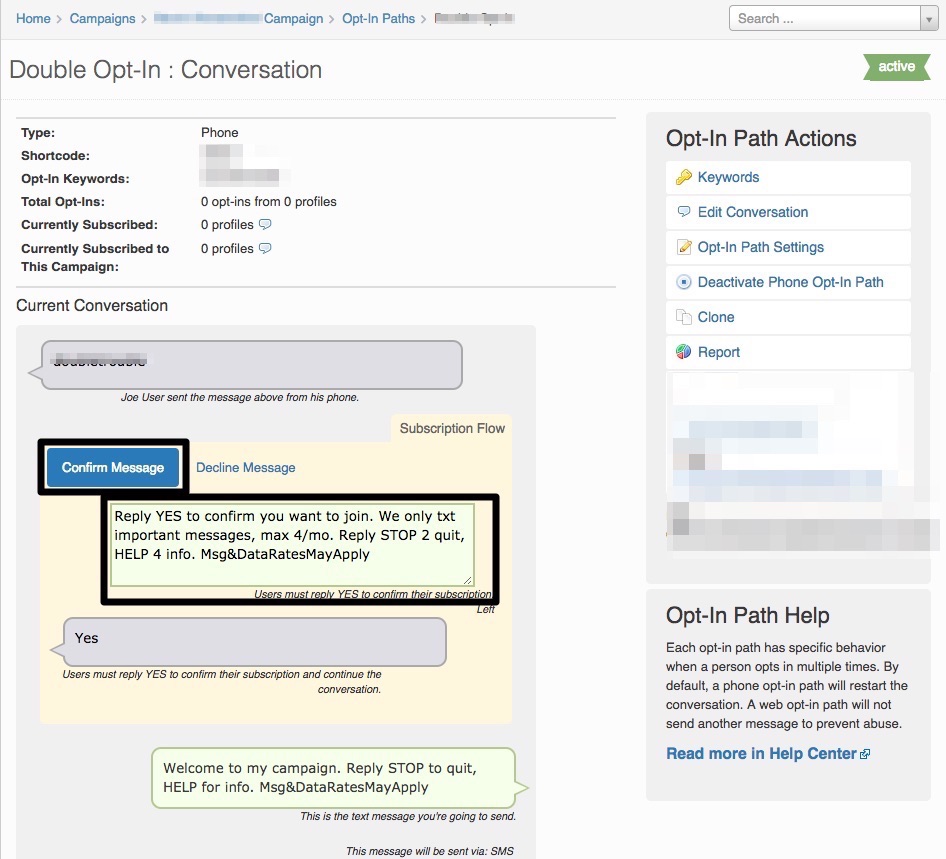Click the key icon beside Keywords
Image resolution: width=946 pixels, height=859 pixels.
click(684, 177)
